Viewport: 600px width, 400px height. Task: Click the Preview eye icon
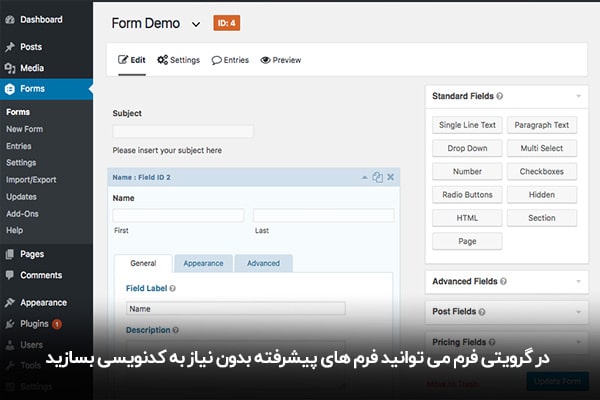pos(265,60)
